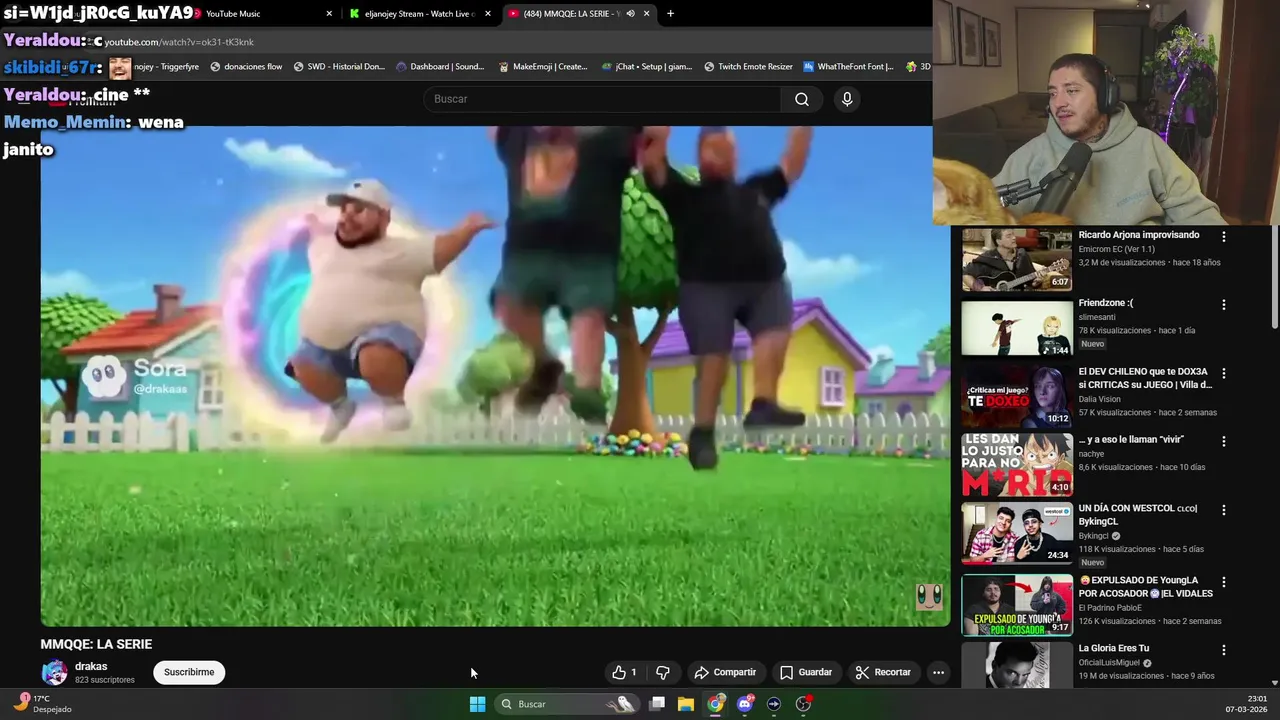The image size is (1280, 720).
Task: Open the drakas channel avatar
Action: [x=54, y=672]
